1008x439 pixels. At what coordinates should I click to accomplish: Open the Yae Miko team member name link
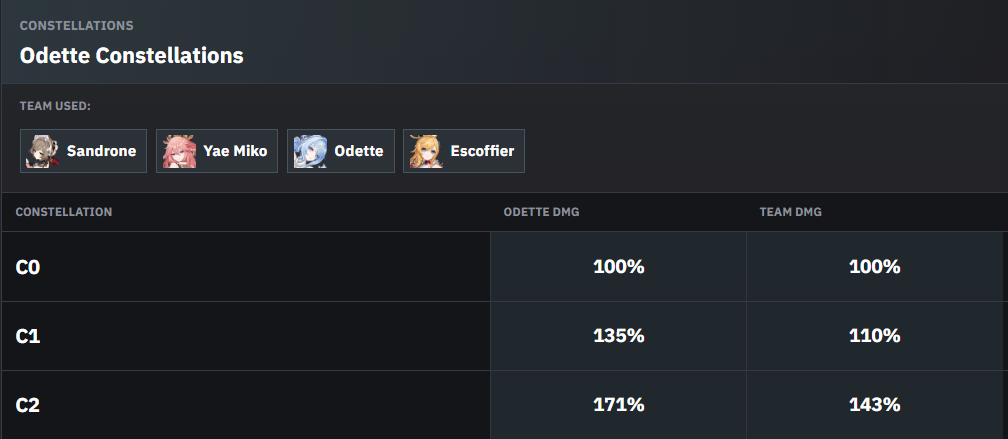235,151
